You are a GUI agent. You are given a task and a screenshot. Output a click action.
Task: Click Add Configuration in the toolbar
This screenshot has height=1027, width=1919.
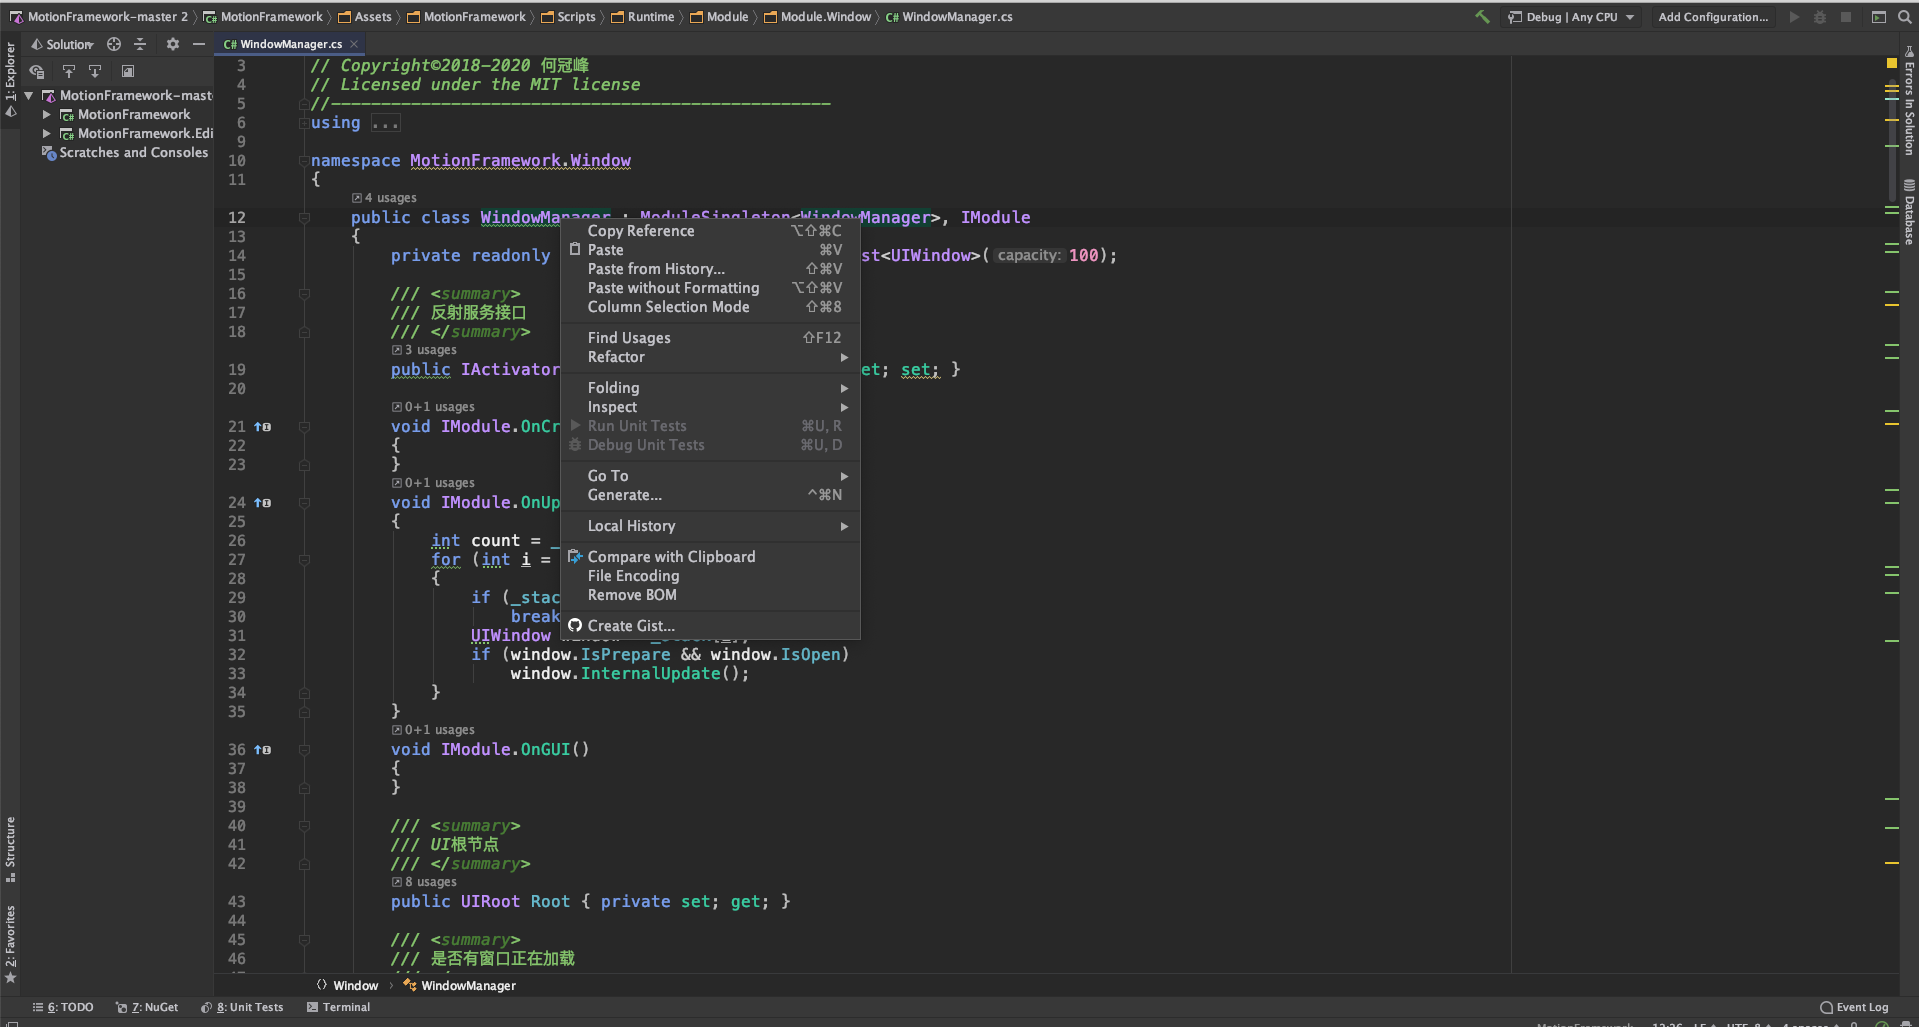pyautogui.click(x=1712, y=17)
